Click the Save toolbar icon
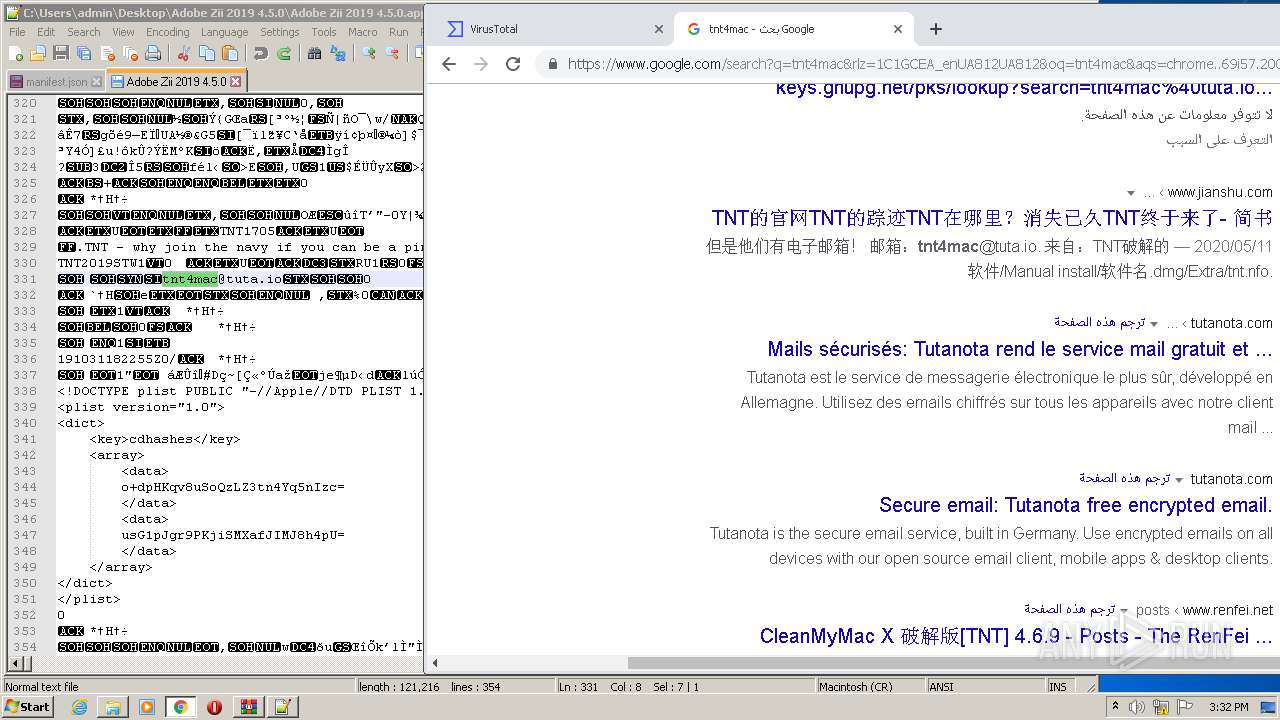This screenshot has height=720, width=1280. [60, 53]
